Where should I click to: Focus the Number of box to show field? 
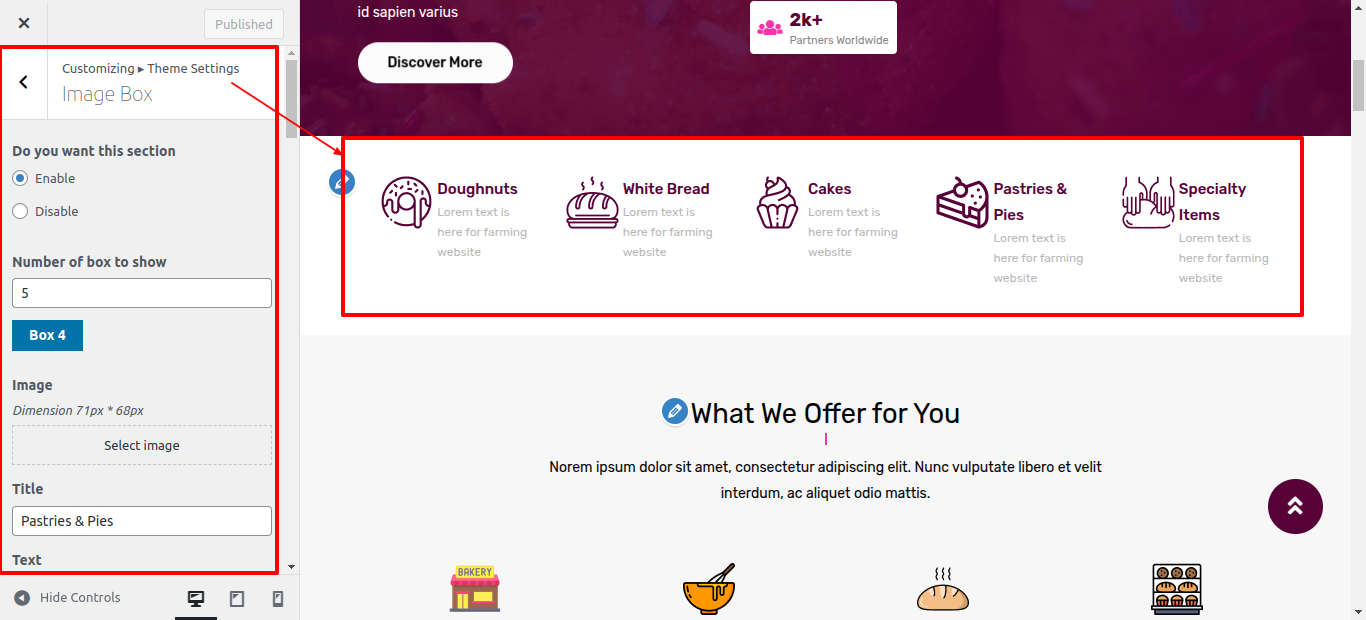coord(142,293)
